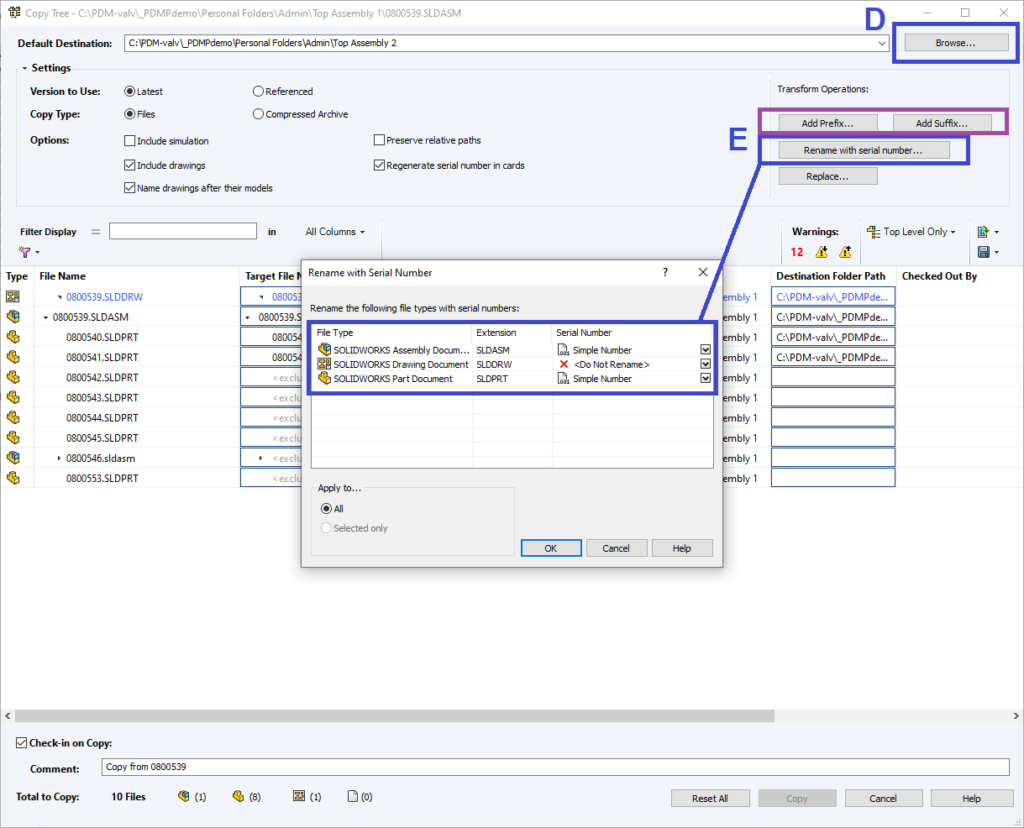The height and width of the screenshot is (828, 1024).
Task: Open the filter funnel icon options
Action: tap(24, 252)
